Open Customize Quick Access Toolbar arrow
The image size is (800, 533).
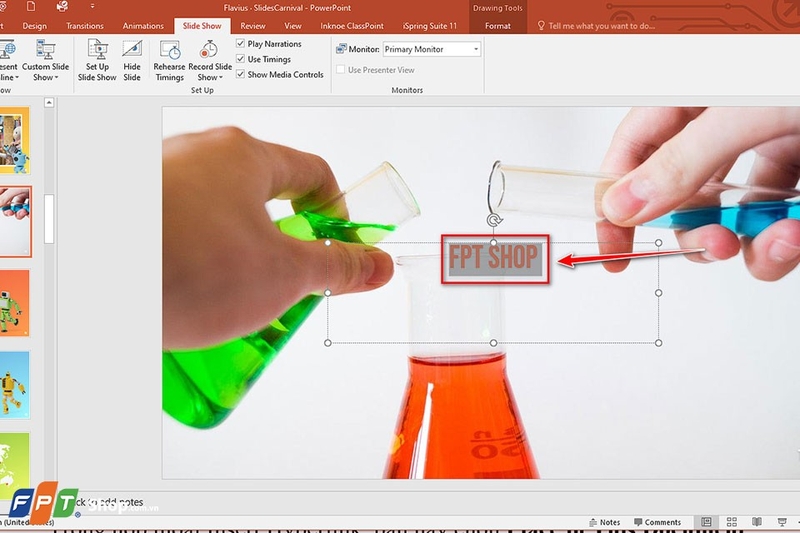pos(92,7)
